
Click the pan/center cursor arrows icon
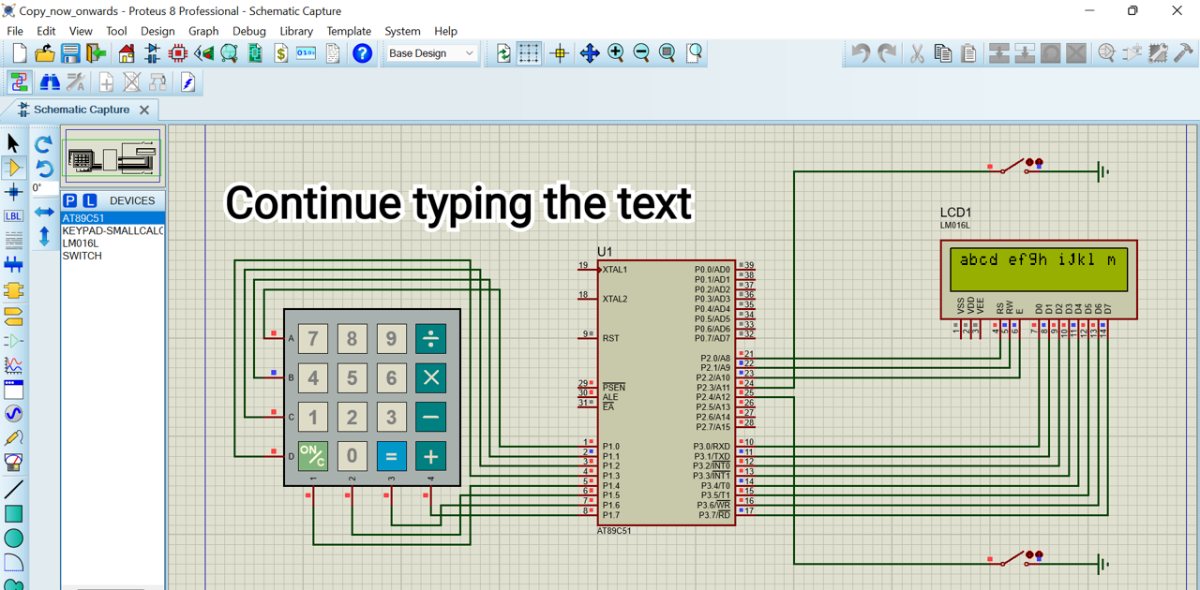coord(589,53)
